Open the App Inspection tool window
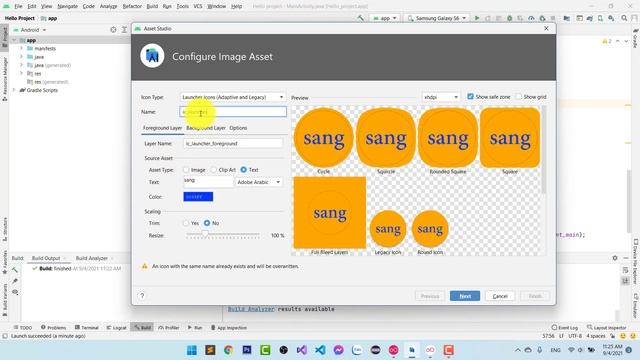The width and height of the screenshot is (640, 360). click(229, 327)
